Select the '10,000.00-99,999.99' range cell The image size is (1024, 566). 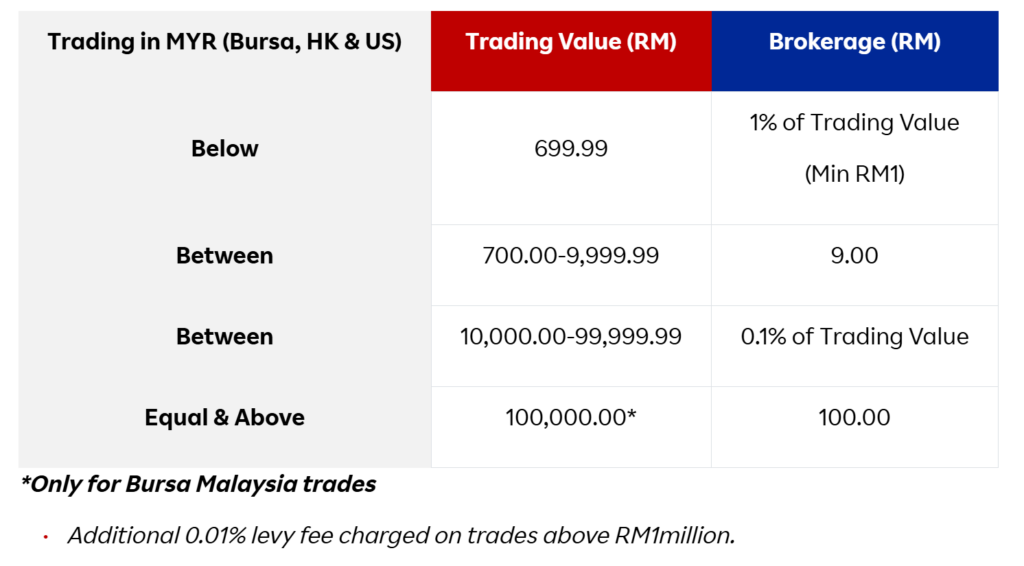(570, 336)
